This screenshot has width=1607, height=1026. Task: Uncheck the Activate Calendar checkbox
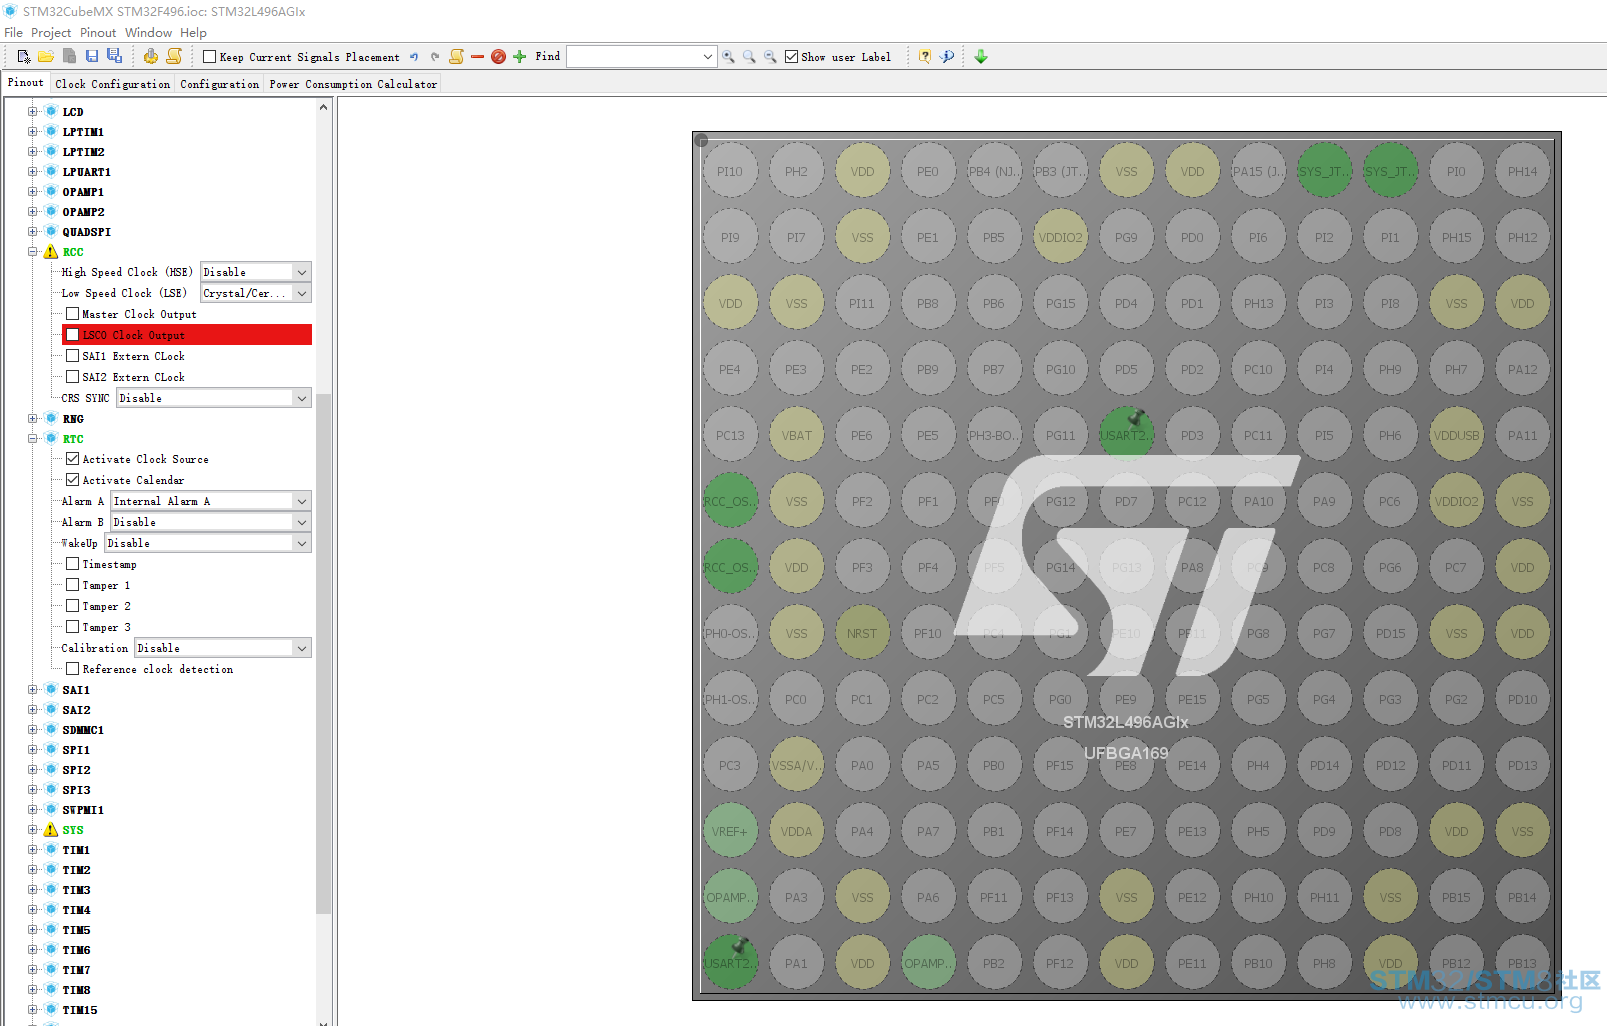pos(72,480)
